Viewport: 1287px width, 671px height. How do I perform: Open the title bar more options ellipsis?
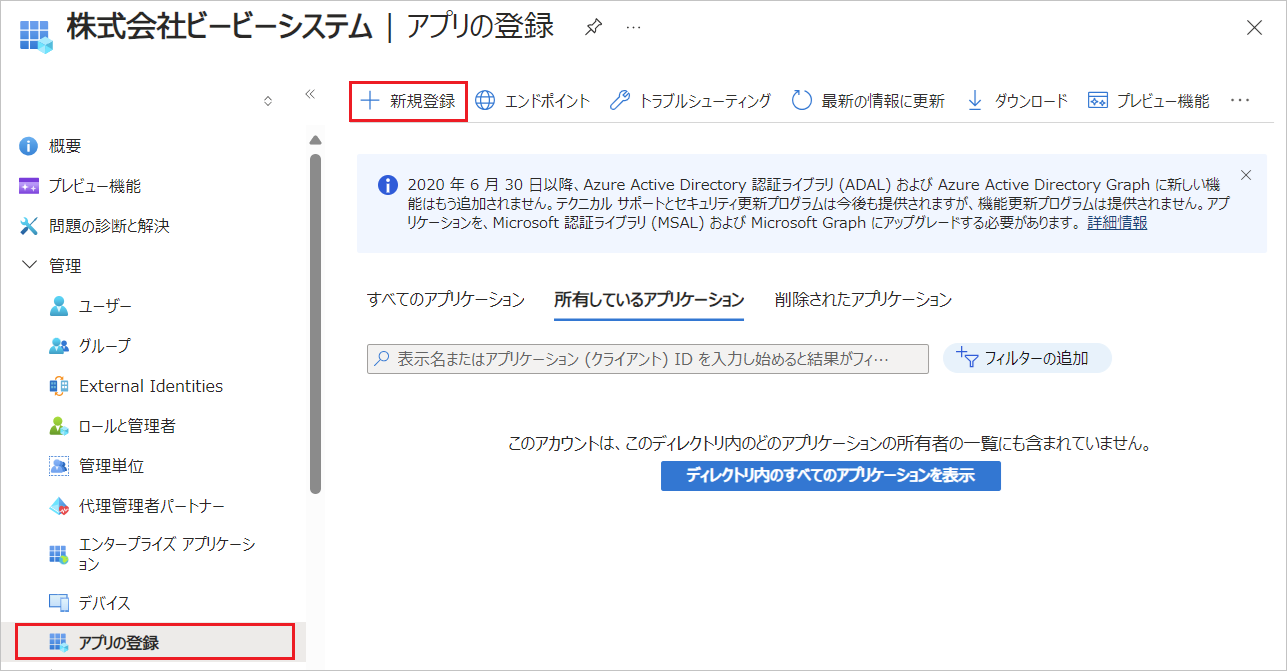tap(633, 28)
